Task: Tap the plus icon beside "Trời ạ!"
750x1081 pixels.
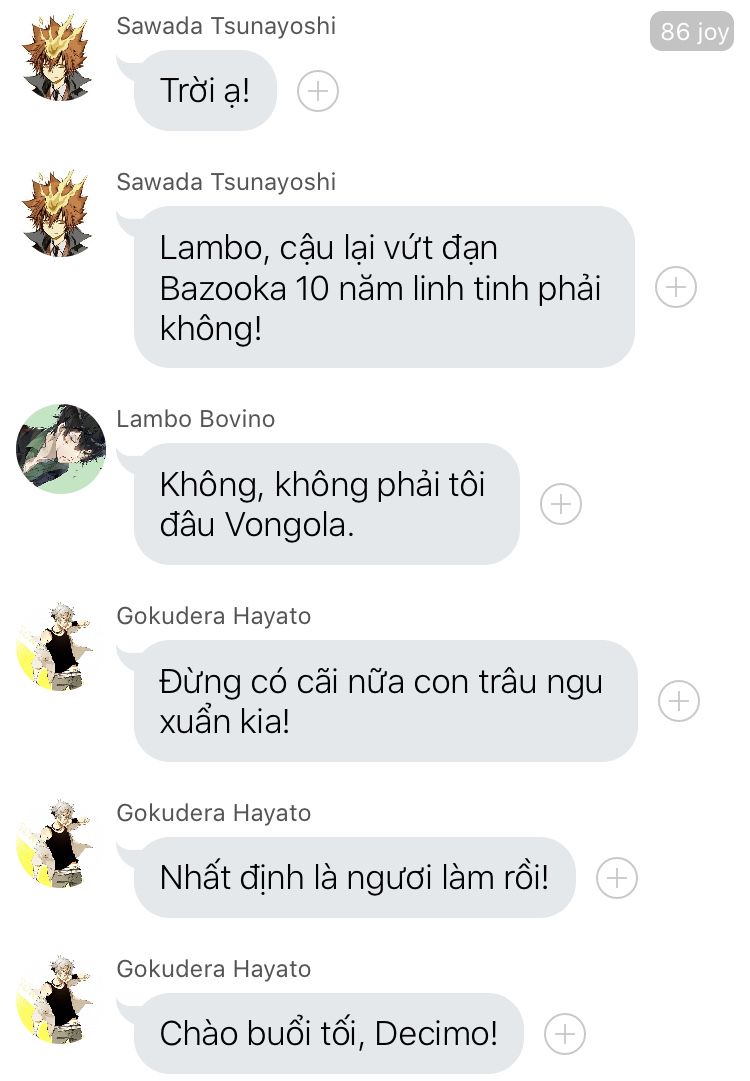Action: click(x=318, y=91)
